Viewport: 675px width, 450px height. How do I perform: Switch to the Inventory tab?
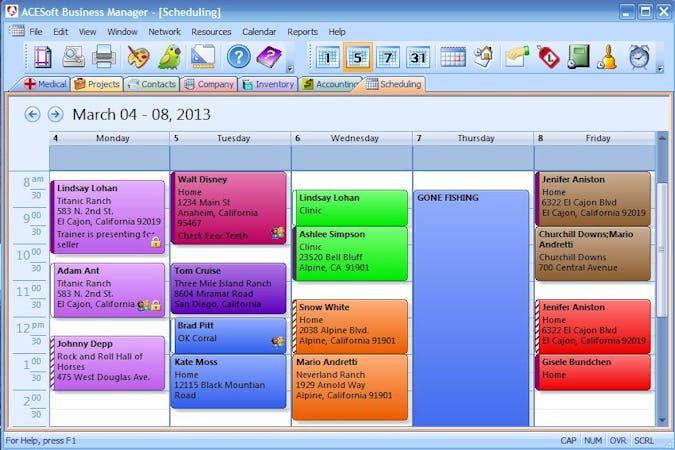pyautogui.click(x=268, y=84)
